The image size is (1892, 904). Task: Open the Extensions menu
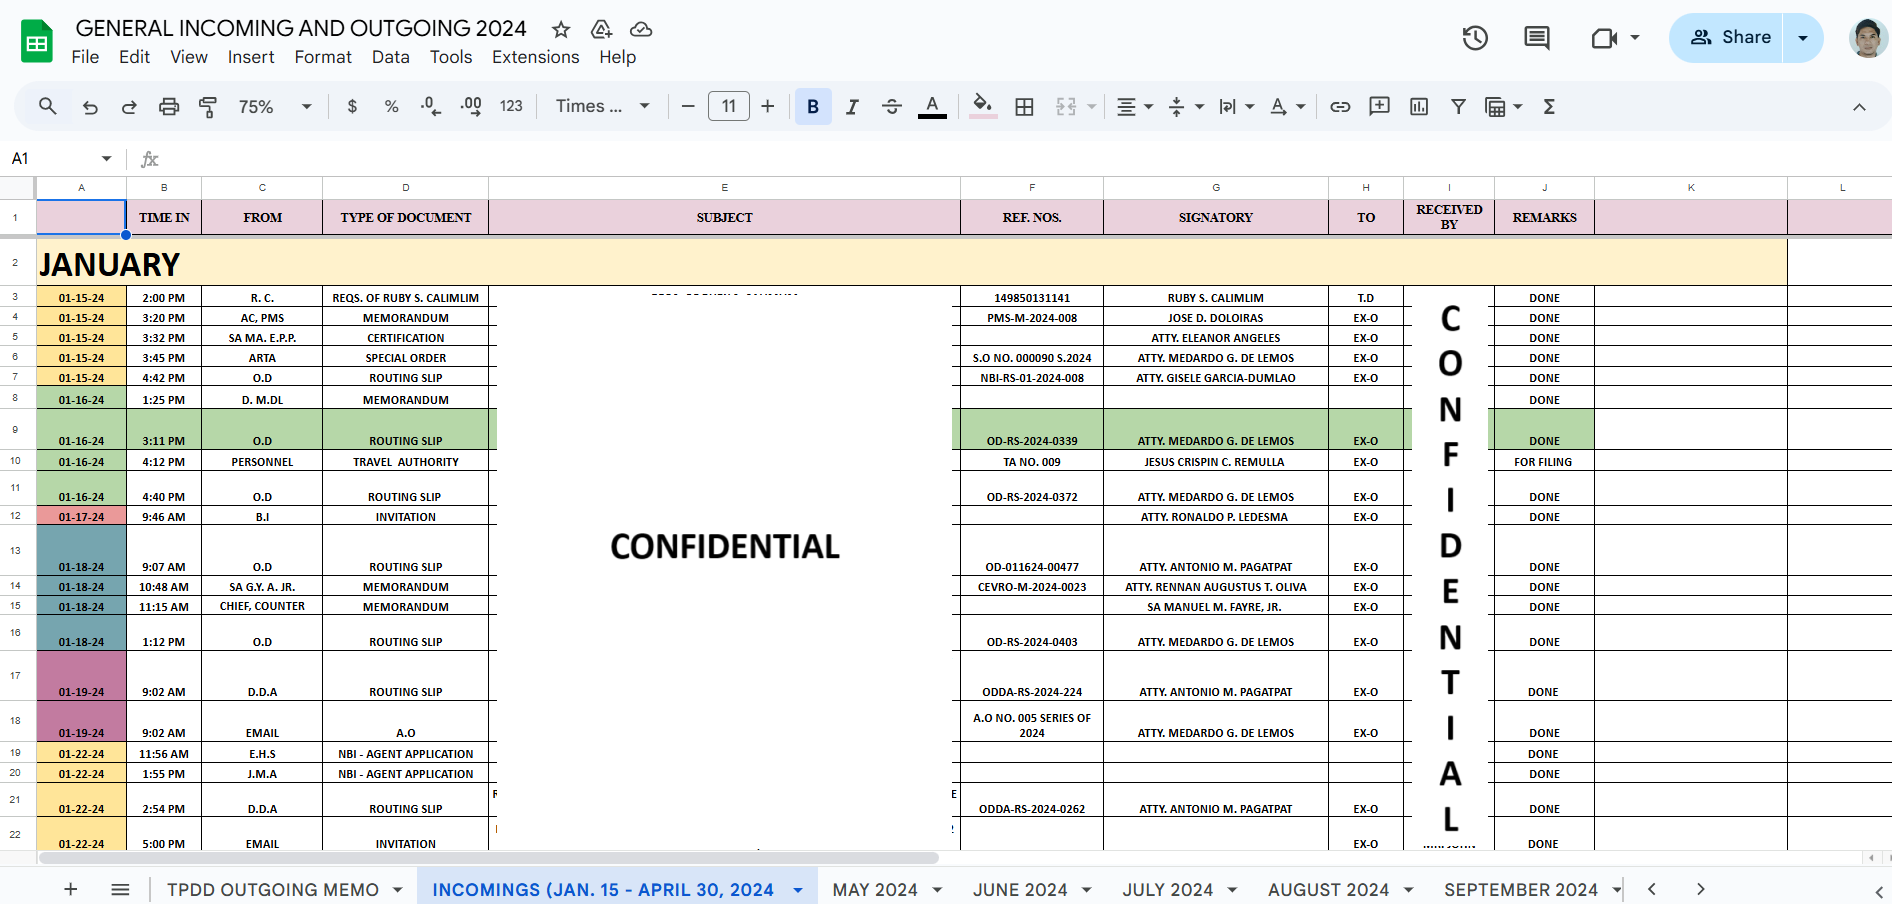[x=535, y=57]
